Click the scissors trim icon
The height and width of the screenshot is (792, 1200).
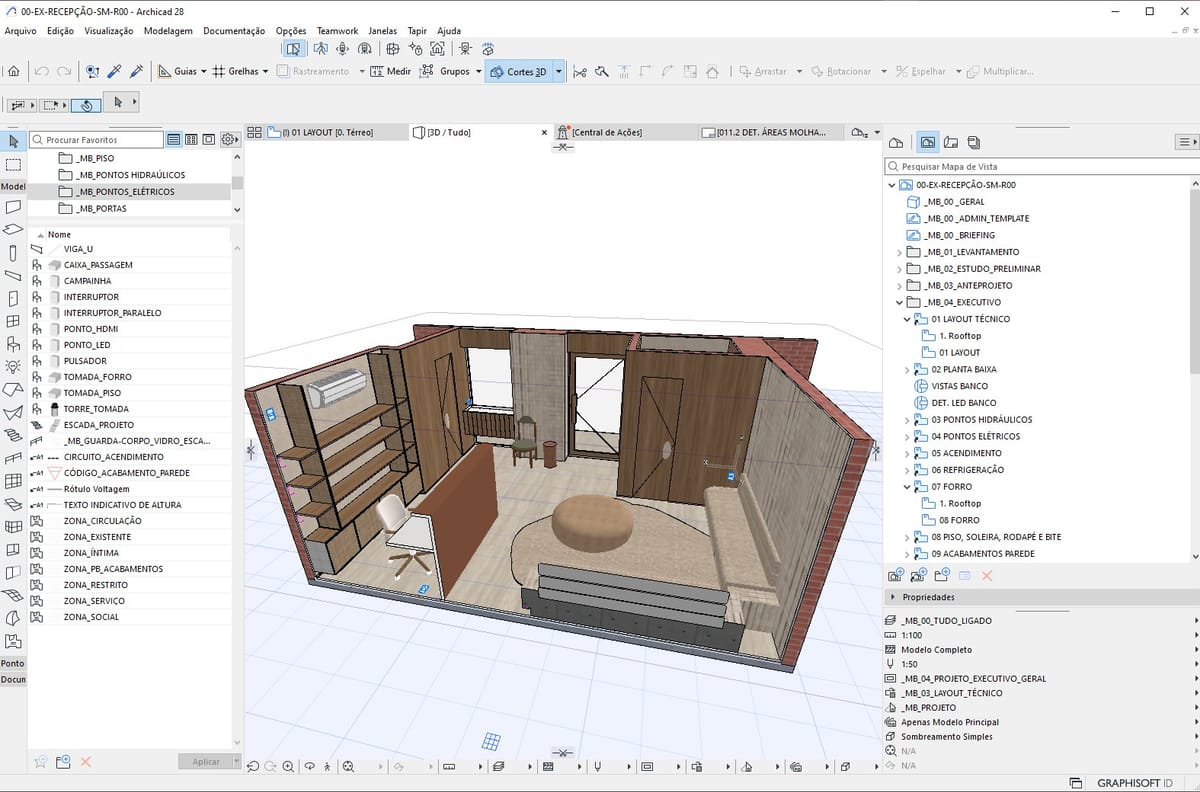(x=579, y=71)
